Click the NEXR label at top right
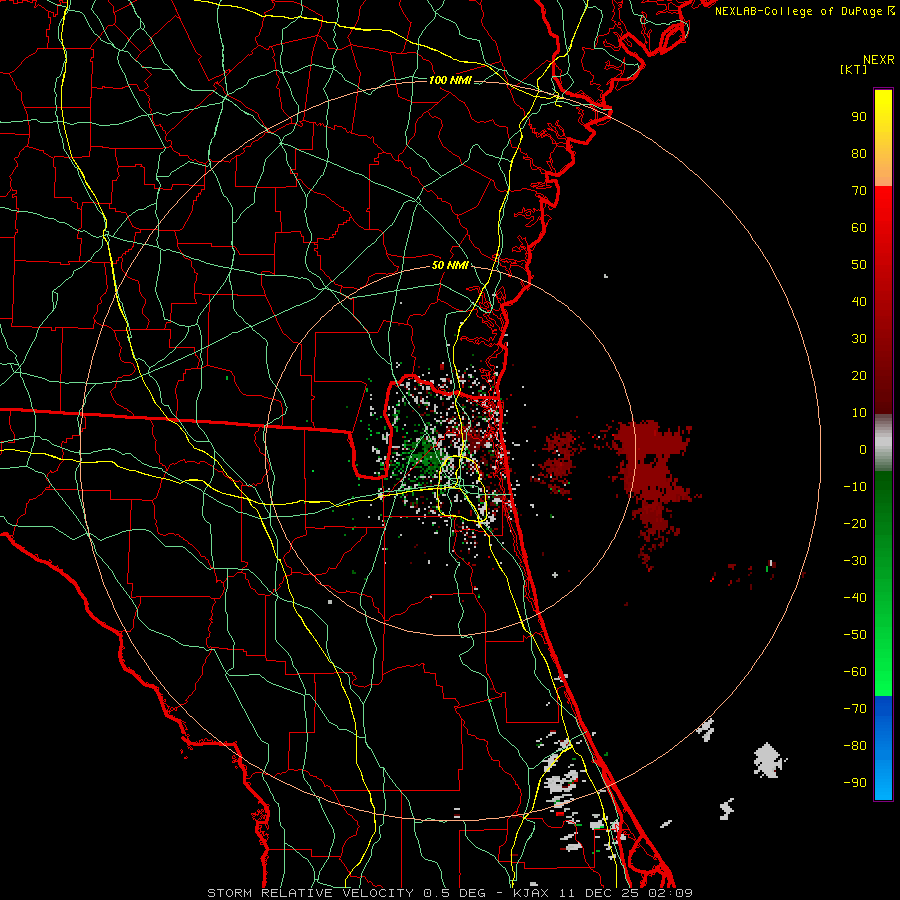This screenshot has height=900, width=900. 879,60
